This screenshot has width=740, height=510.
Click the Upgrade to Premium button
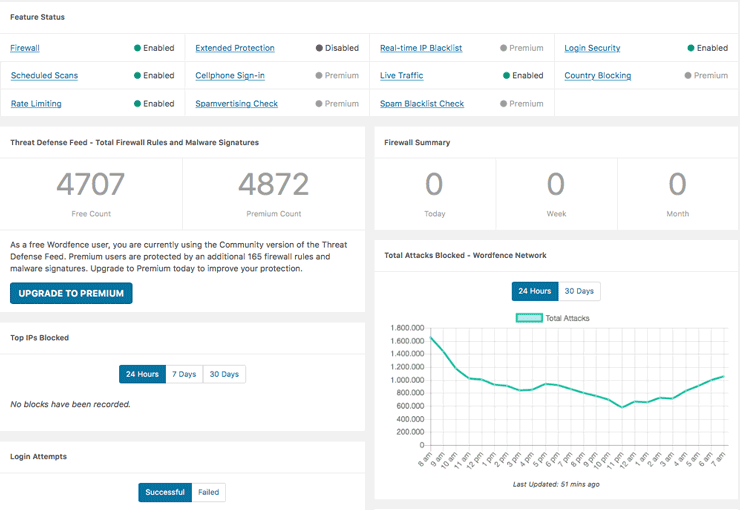pos(71,293)
